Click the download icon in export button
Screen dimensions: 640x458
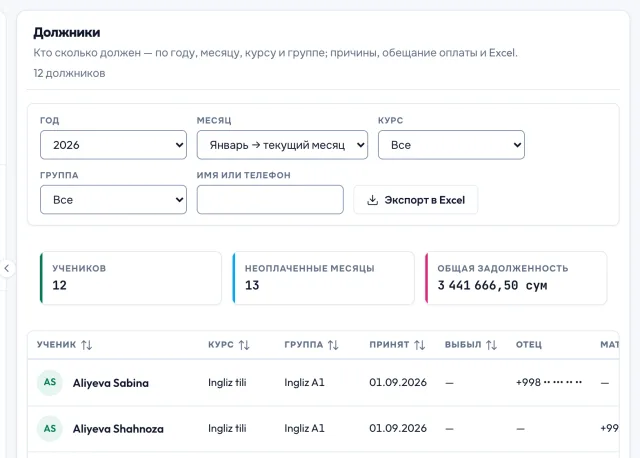(x=372, y=200)
